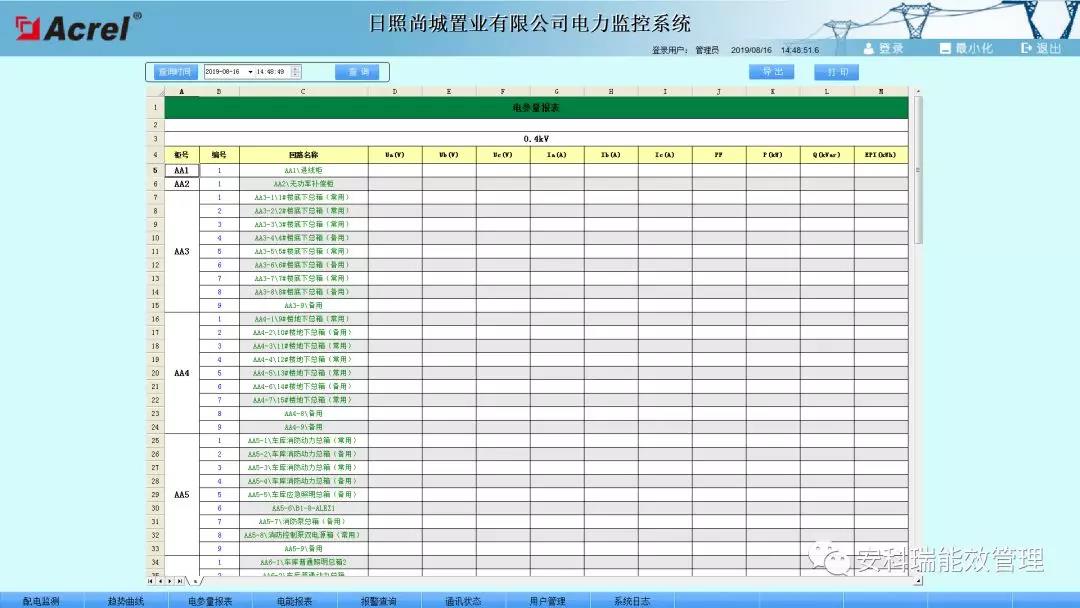Switch to the 电参量报表 tab

tap(210, 601)
